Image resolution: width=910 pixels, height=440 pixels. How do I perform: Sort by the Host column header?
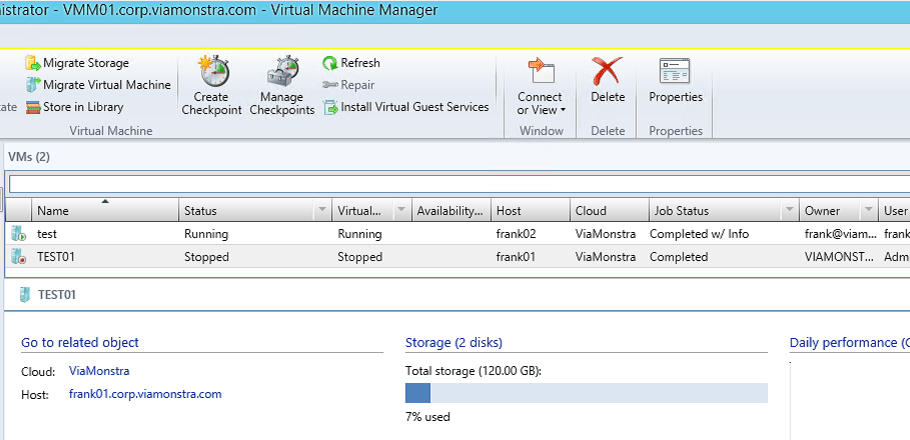tap(528, 211)
